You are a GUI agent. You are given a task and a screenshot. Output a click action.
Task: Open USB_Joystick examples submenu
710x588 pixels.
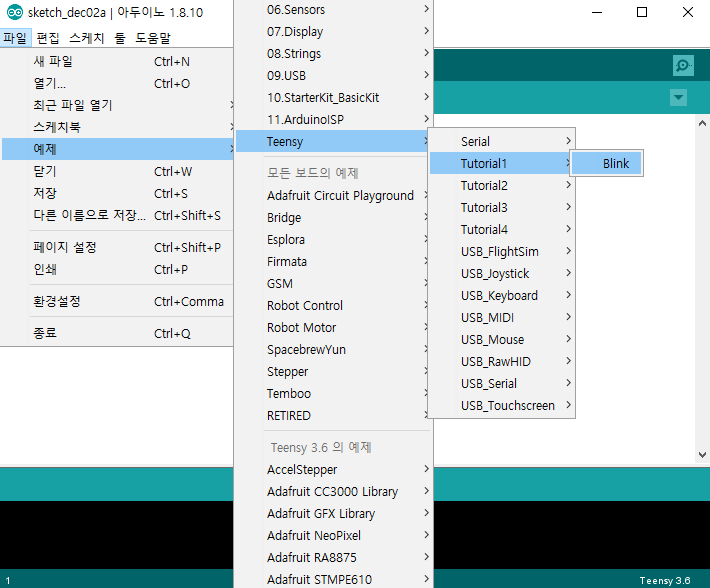[502, 273]
